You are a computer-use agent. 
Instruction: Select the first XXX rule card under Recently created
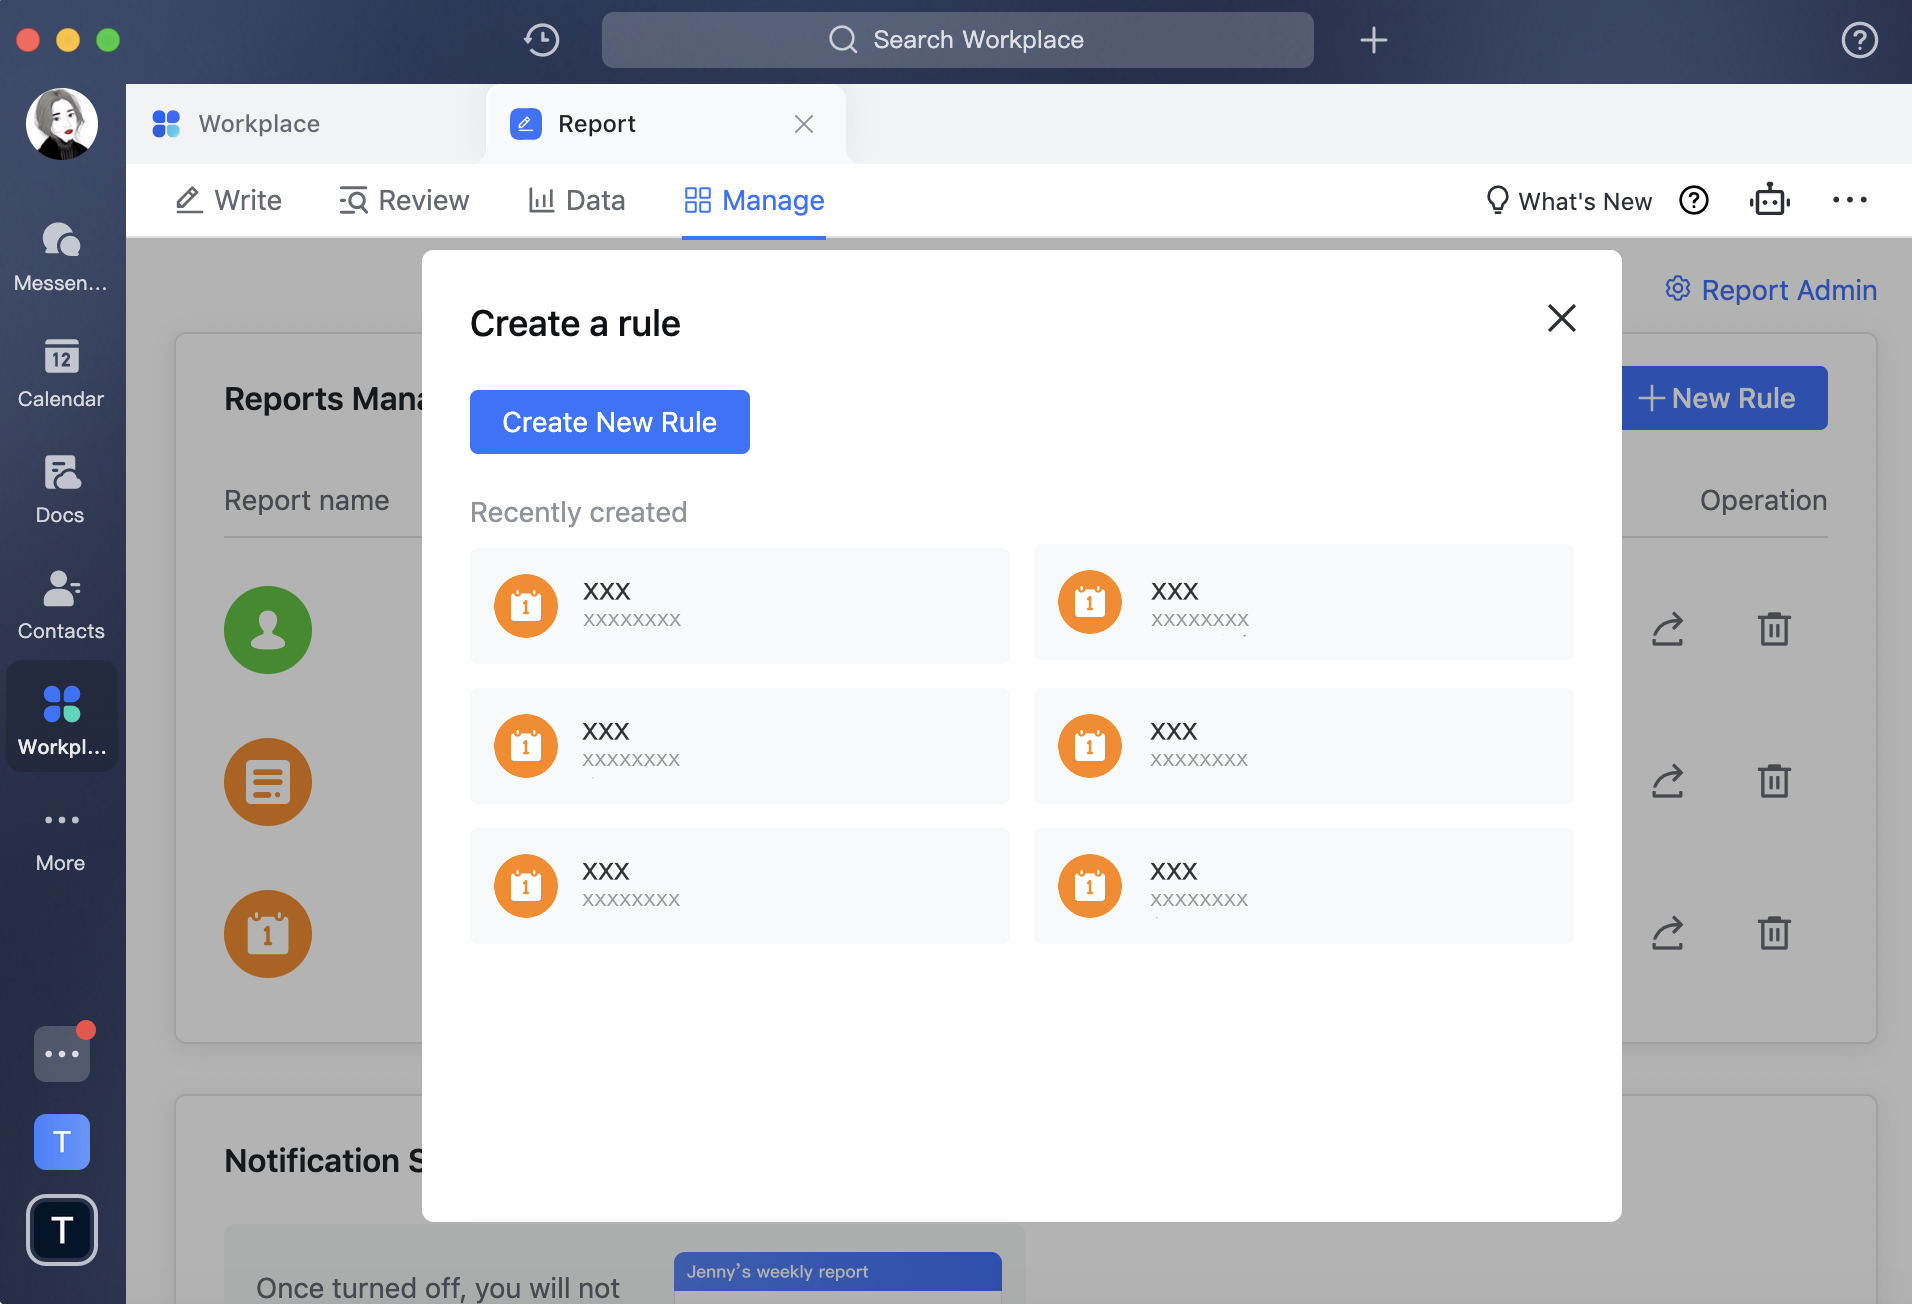[739, 605]
